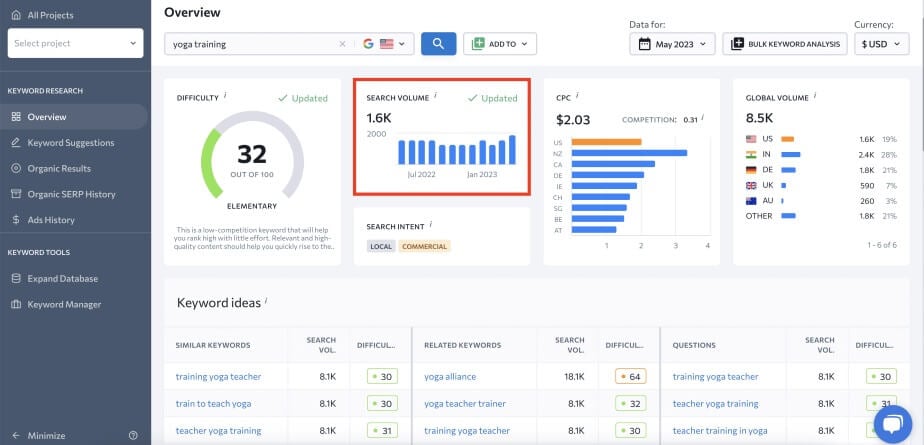
Task: Open the chat support bubble
Action: pyautogui.click(x=893, y=425)
